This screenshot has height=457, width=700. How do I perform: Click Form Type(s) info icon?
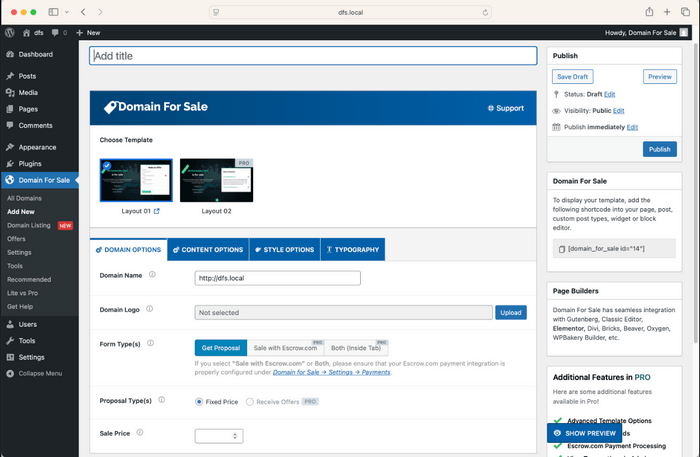coord(150,343)
